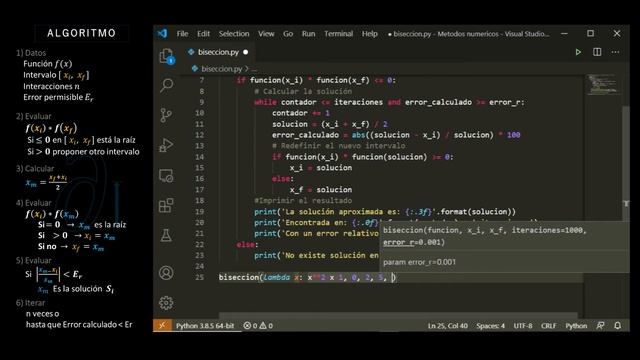The width and height of the screenshot is (640, 360).
Task: Open the Terminal menu
Action: [x=338, y=34]
